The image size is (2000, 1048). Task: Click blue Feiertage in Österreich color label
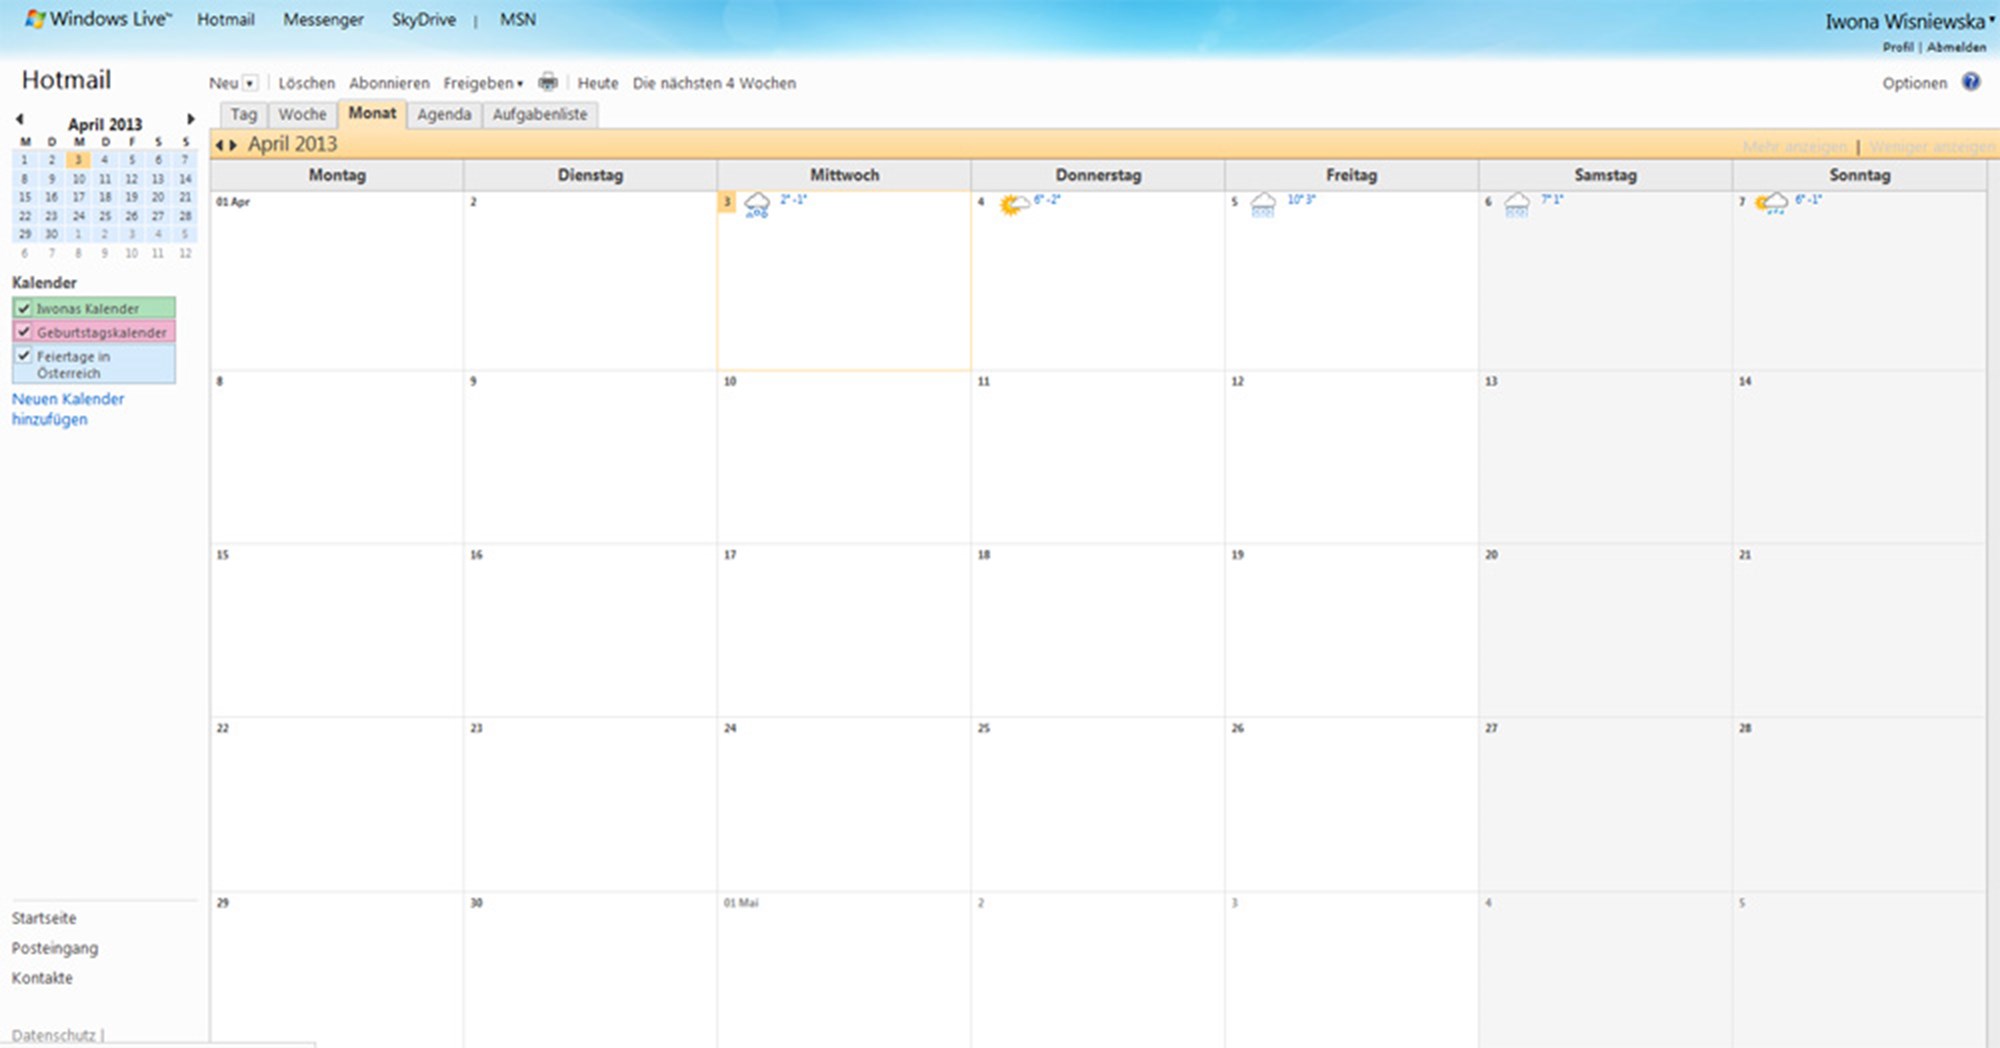pos(94,364)
